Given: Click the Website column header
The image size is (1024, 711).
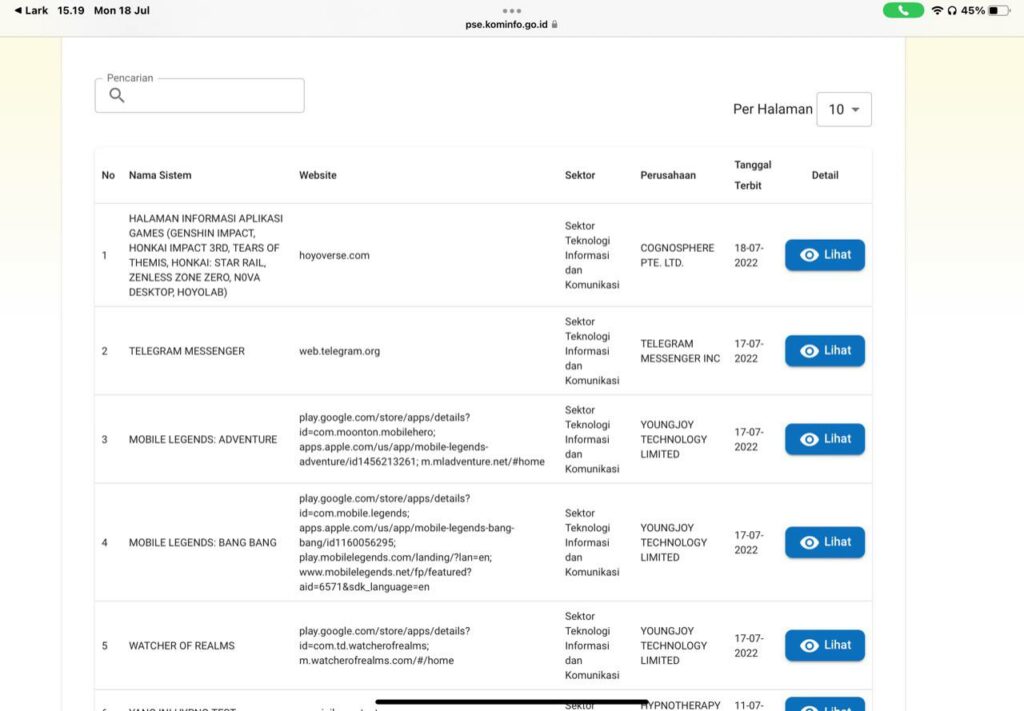Looking at the screenshot, I should [x=318, y=175].
